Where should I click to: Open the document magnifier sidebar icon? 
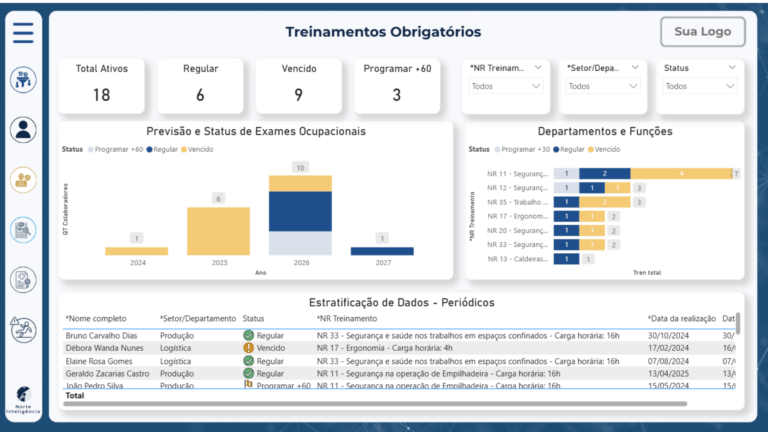(x=23, y=230)
